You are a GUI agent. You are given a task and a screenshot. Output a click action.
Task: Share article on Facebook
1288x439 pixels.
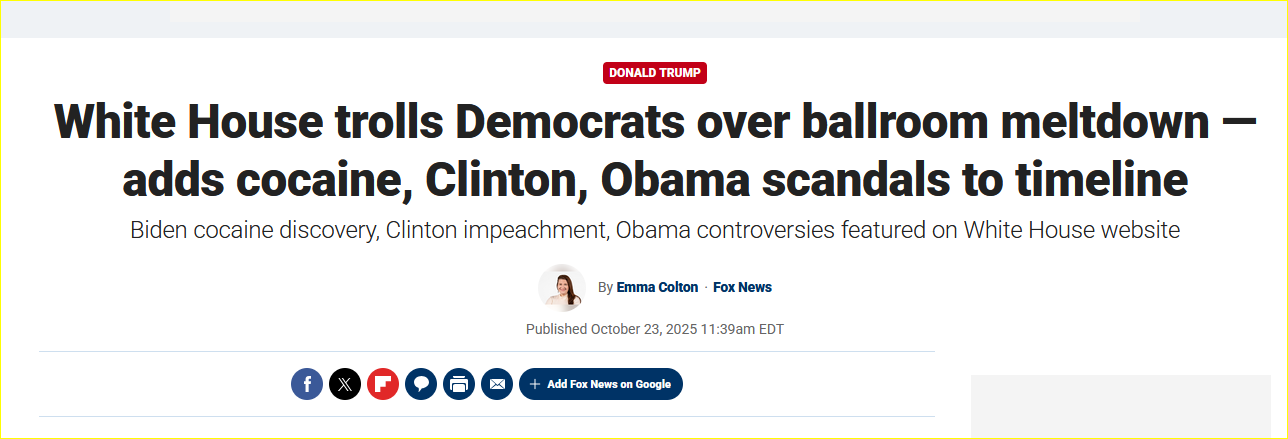[307, 384]
